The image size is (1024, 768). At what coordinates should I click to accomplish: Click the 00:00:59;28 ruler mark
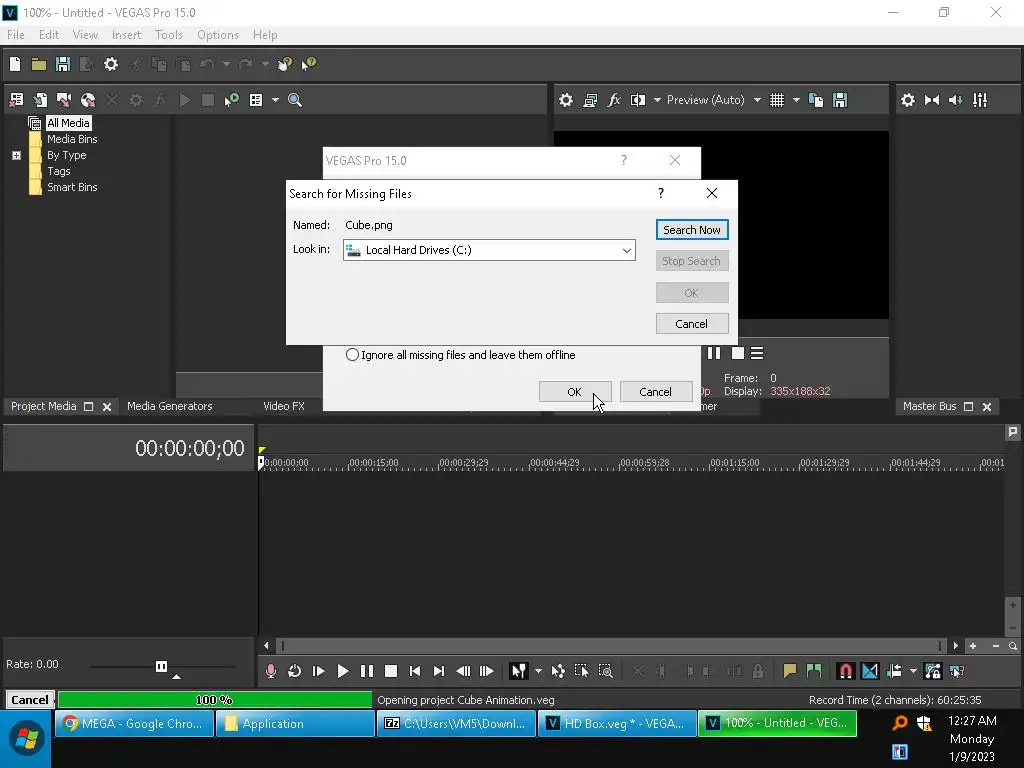tap(645, 463)
